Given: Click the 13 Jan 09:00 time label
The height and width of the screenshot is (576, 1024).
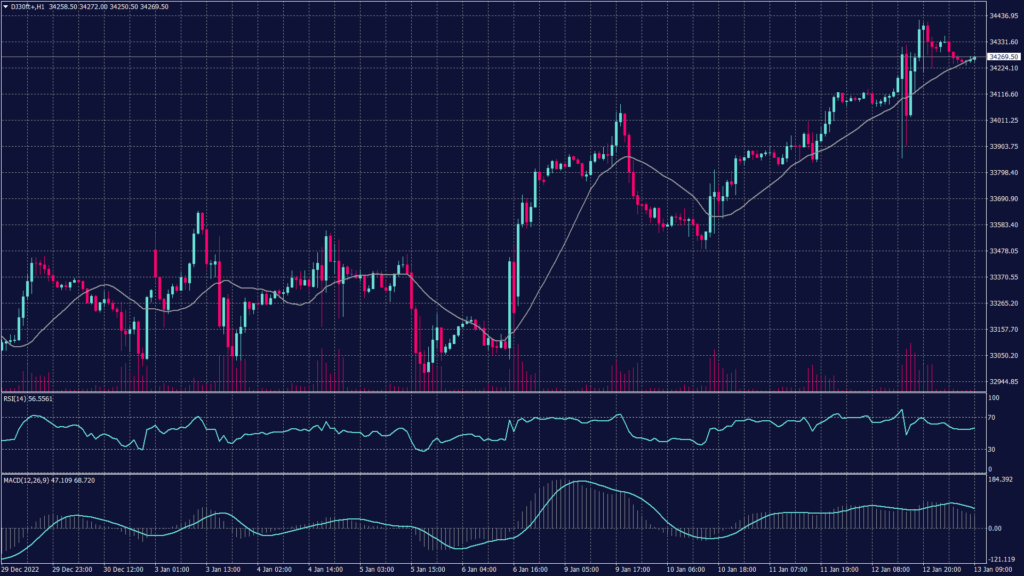Looking at the screenshot, I should click(x=995, y=570).
